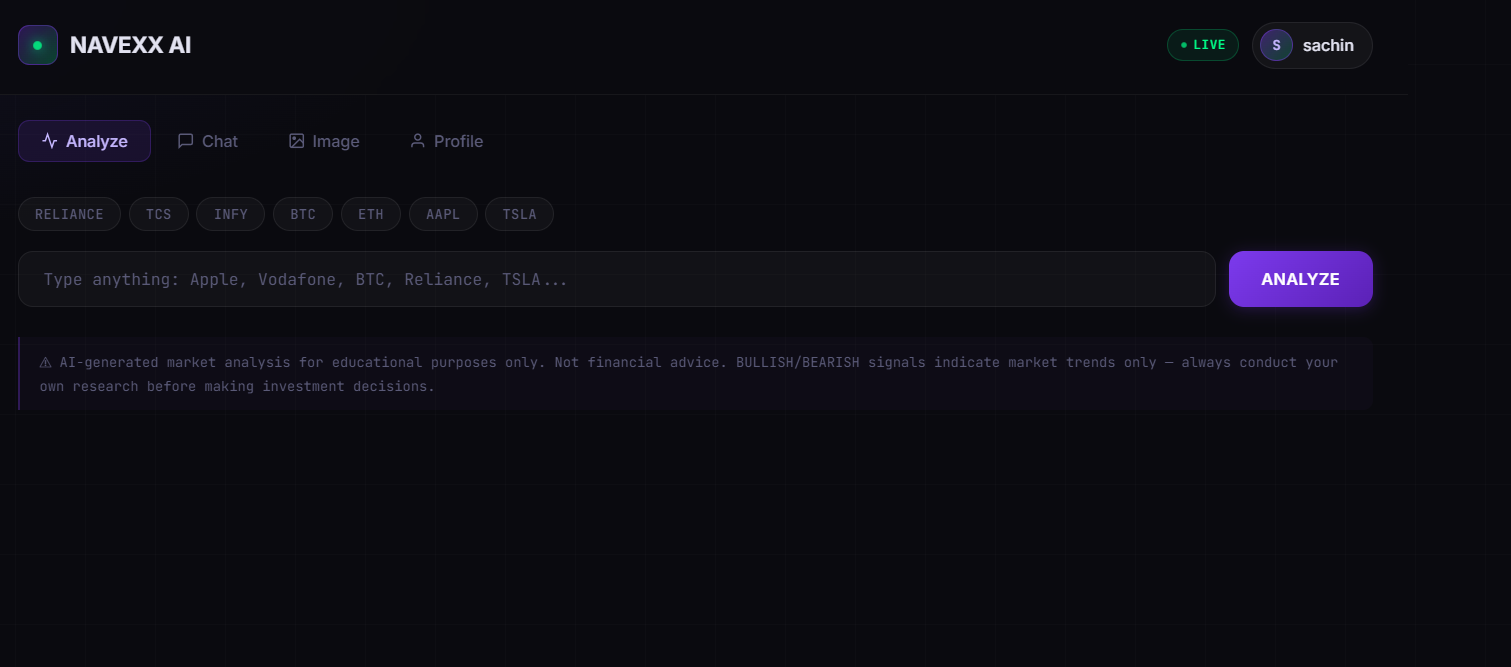Open the Chat tab
Screen dimensions: 1511x667
[x=208, y=141]
